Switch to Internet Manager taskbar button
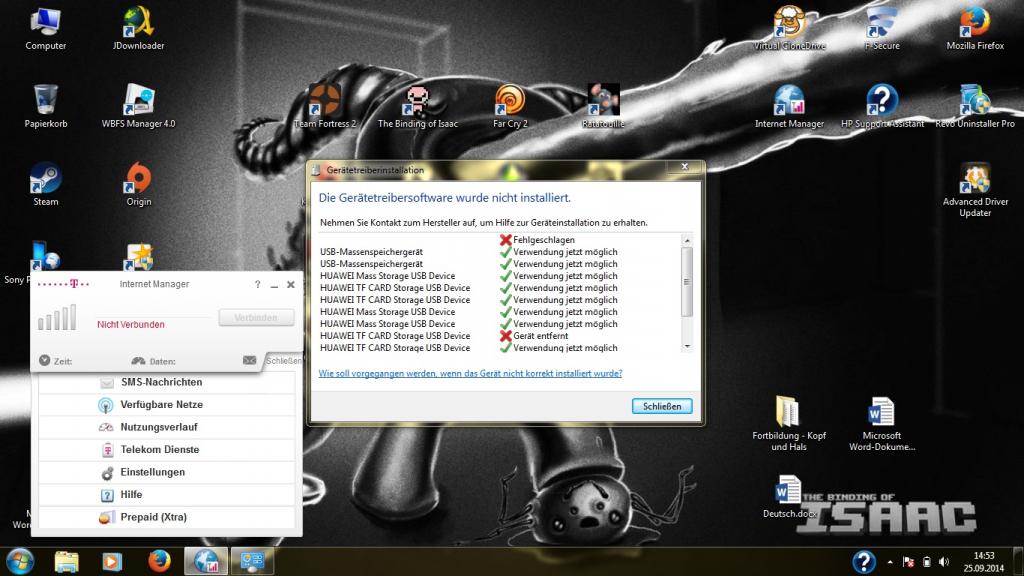Image resolution: width=1024 pixels, height=576 pixels. point(206,562)
